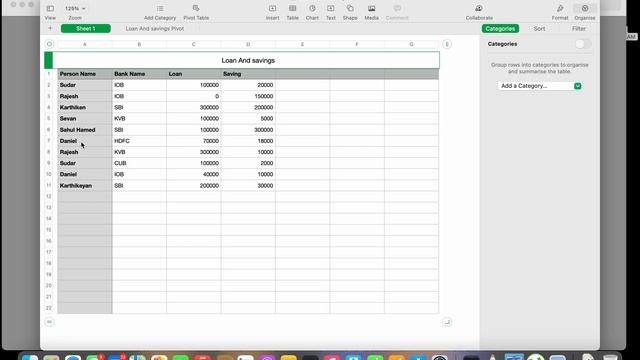Select the loan value 40000 cell
Image resolution: width=640 pixels, height=360 pixels.
tap(193, 174)
